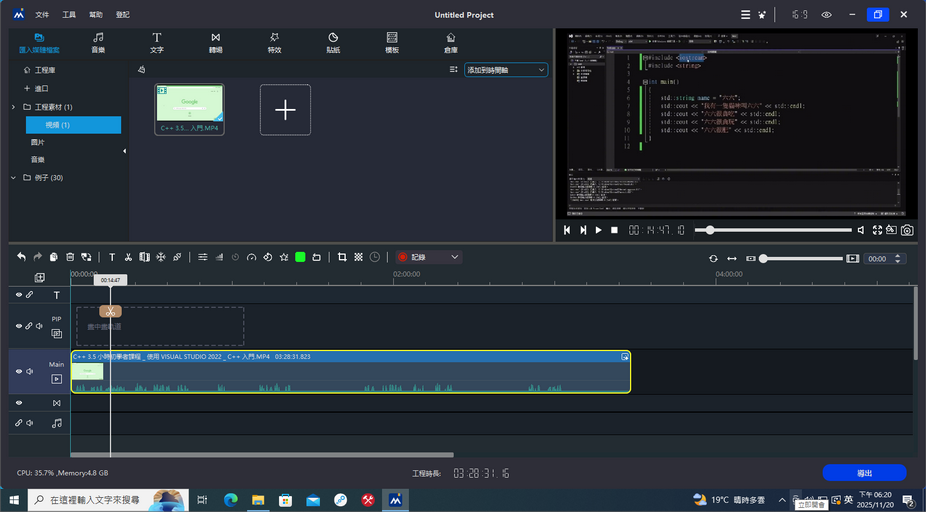This screenshot has width=926, height=512.
Task: Add a new track with plus icon
Action: (40, 277)
